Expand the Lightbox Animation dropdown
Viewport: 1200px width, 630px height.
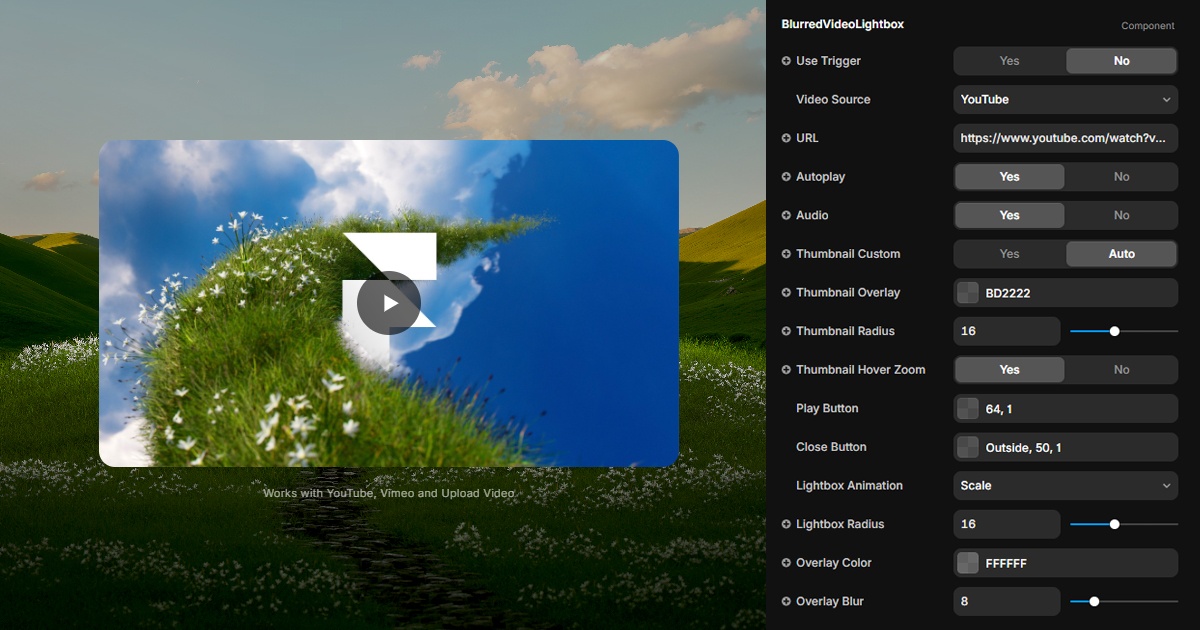pyautogui.click(x=1065, y=486)
